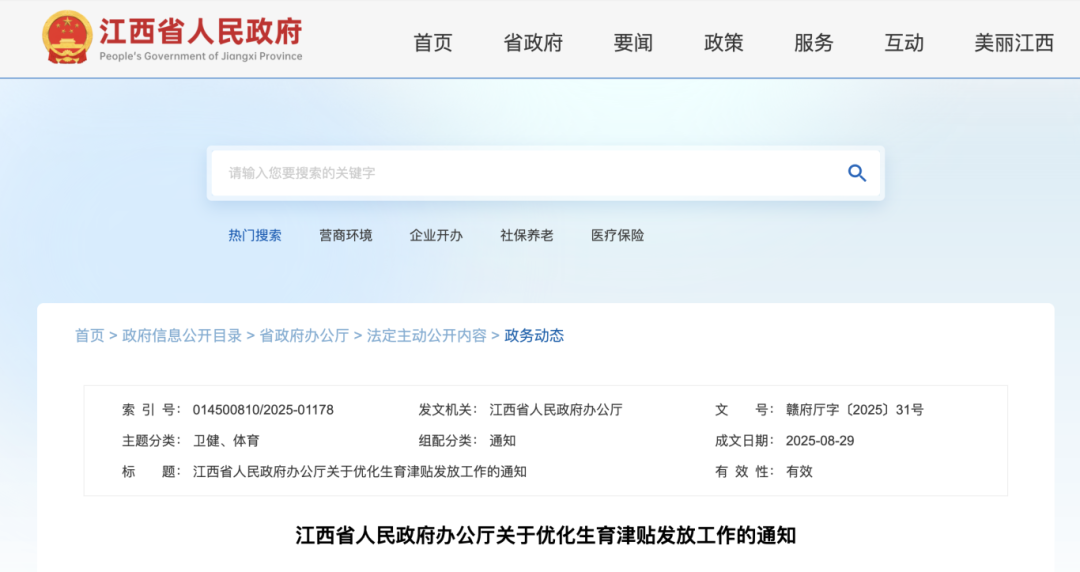Visit the 美丽江西 navigation section
Screen dimensions: 1080x572
(1014, 43)
